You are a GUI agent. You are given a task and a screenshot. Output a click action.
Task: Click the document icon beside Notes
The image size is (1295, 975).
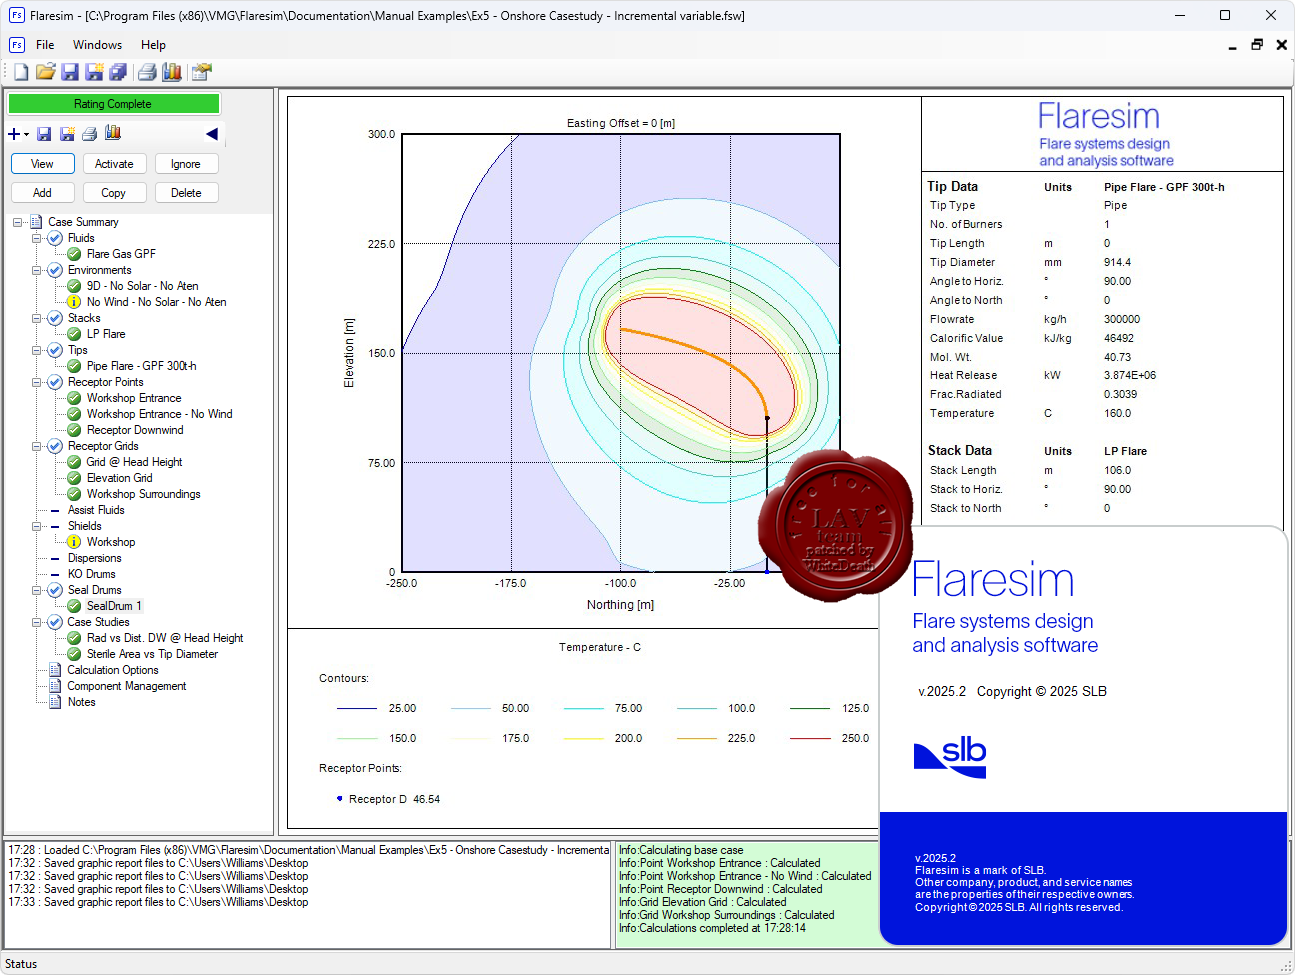tap(55, 702)
